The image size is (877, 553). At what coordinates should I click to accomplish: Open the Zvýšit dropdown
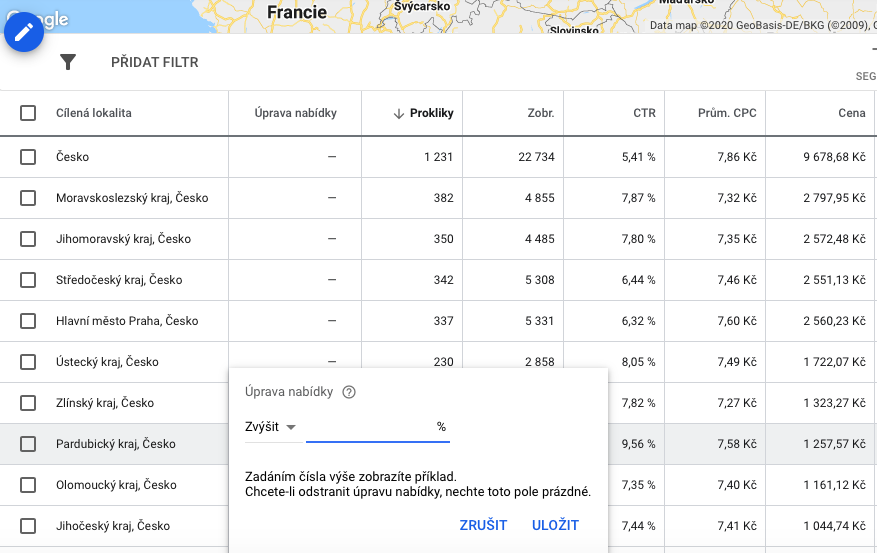[271, 427]
